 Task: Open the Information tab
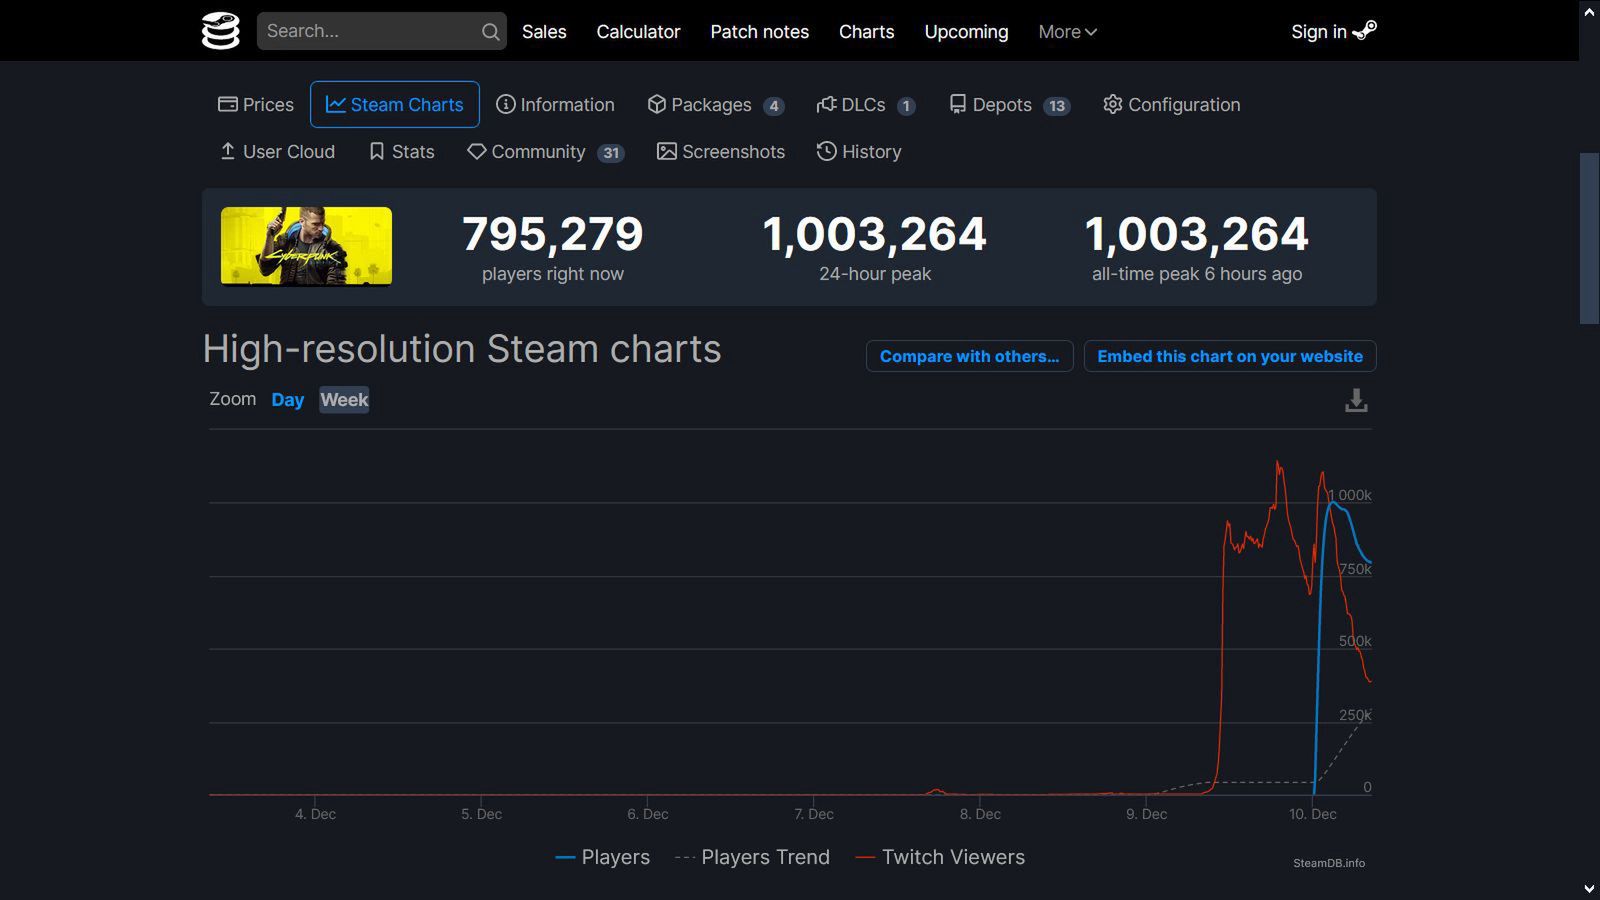[556, 105]
